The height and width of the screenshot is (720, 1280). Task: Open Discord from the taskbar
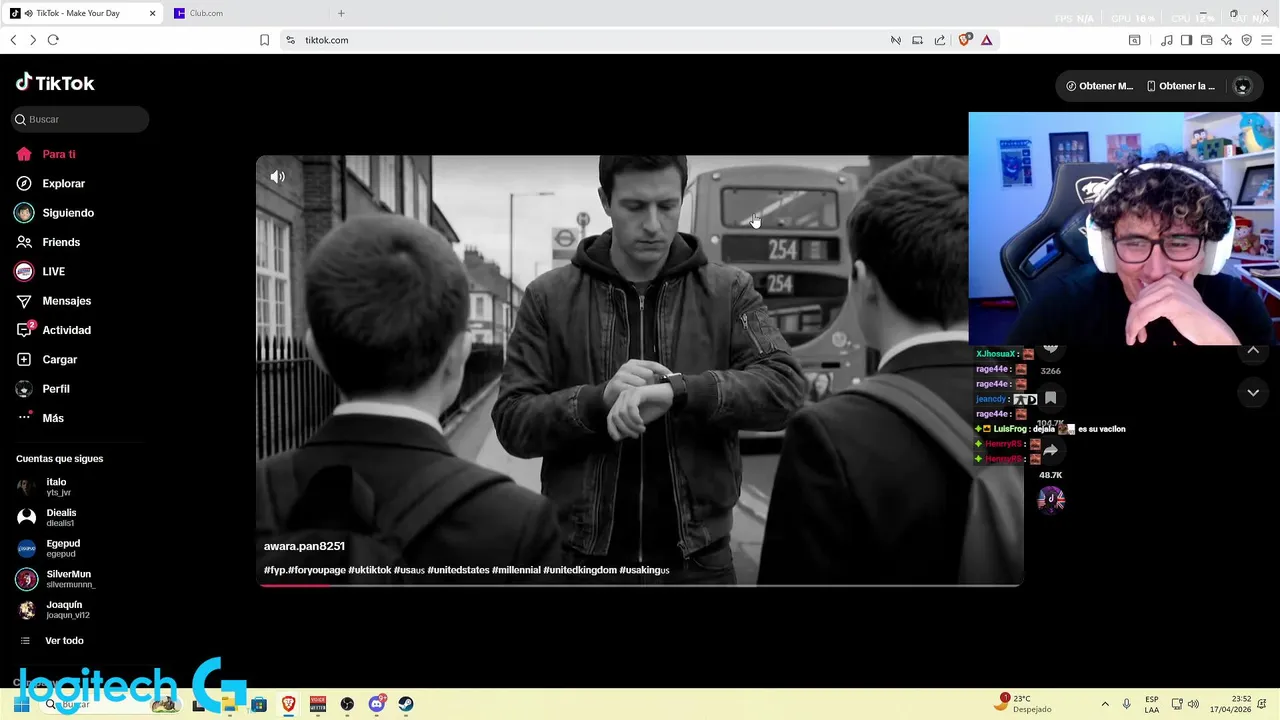[377, 704]
